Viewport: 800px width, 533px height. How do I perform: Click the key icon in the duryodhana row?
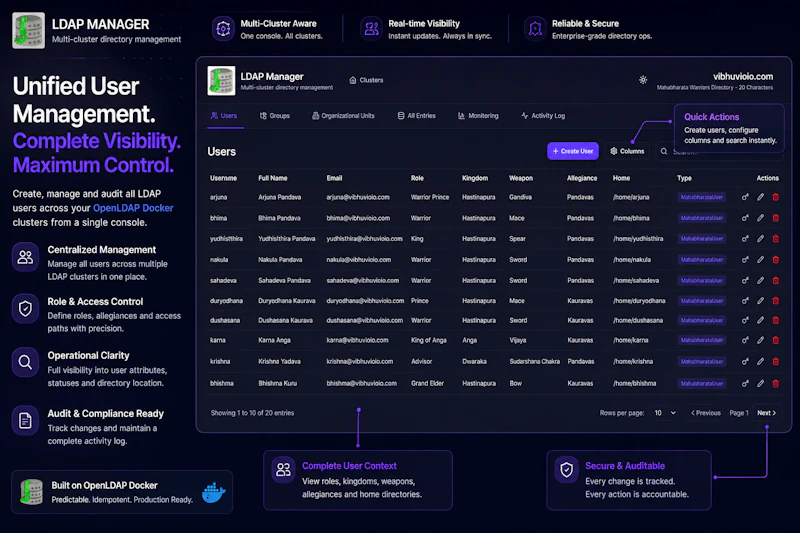click(x=745, y=301)
